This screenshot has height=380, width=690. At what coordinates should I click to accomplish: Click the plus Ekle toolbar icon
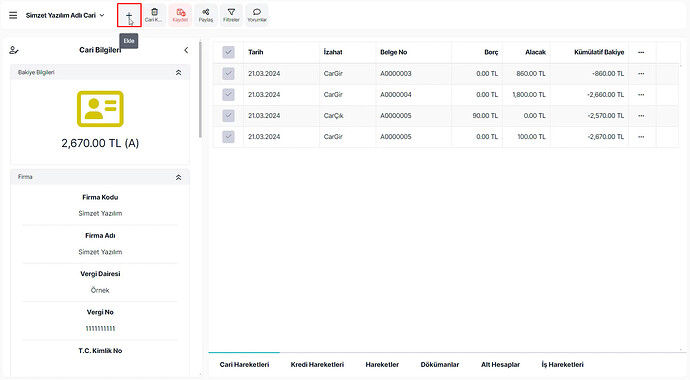[x=129, y=15]
